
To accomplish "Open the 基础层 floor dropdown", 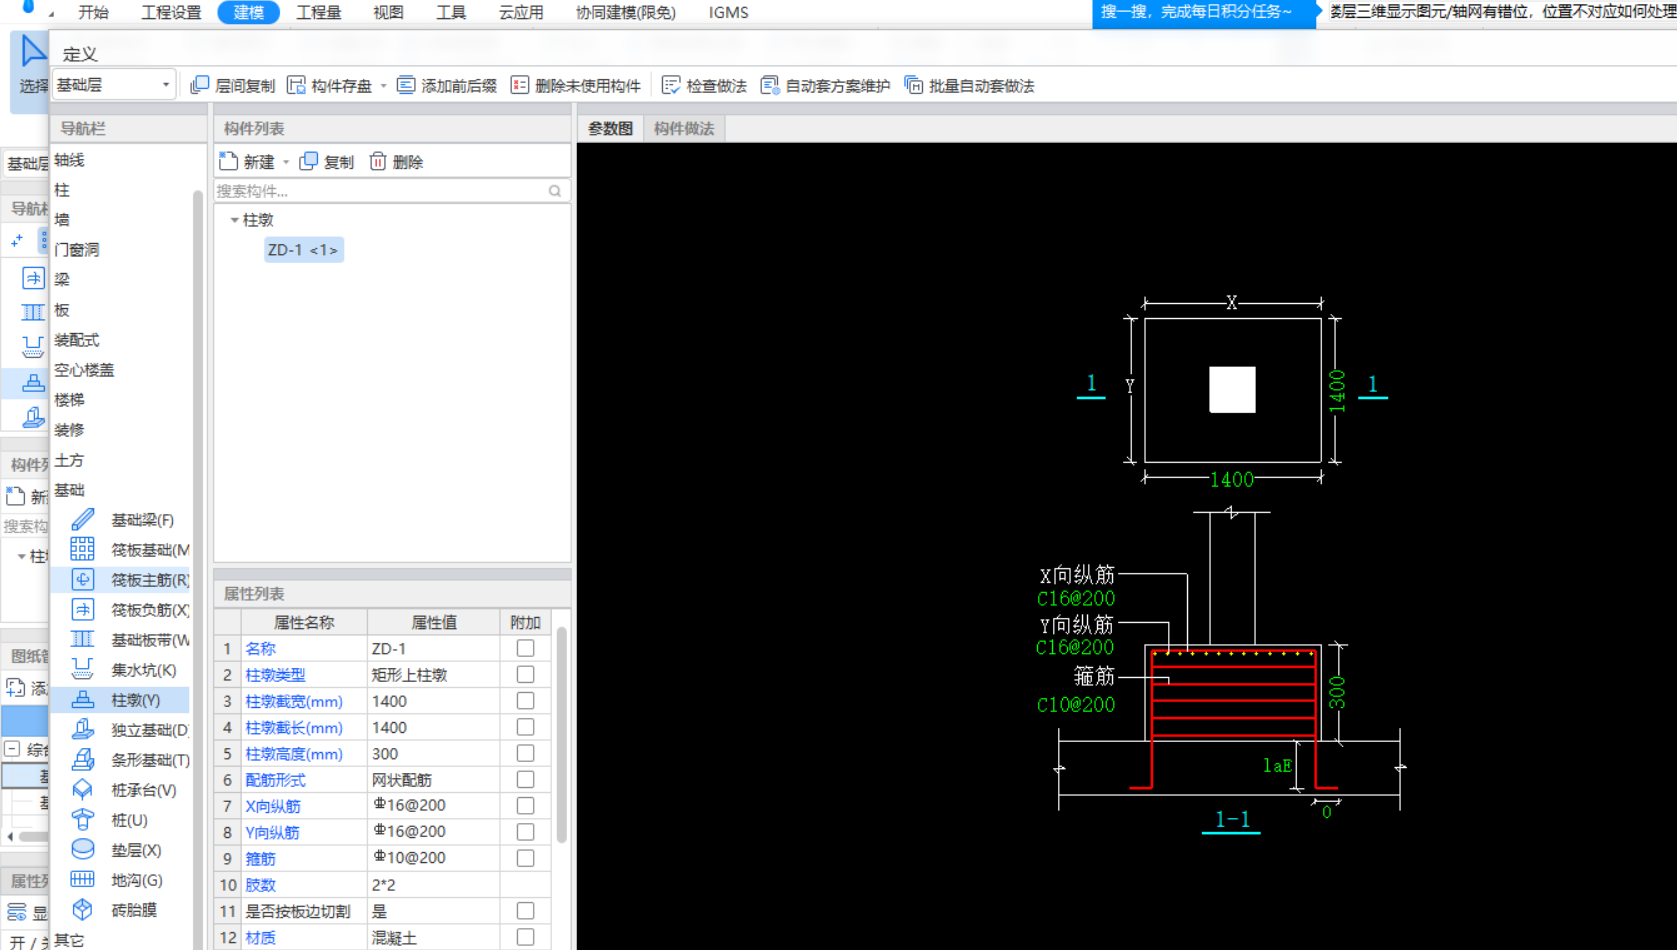I will pyautogui.click(x=113, y=85).
